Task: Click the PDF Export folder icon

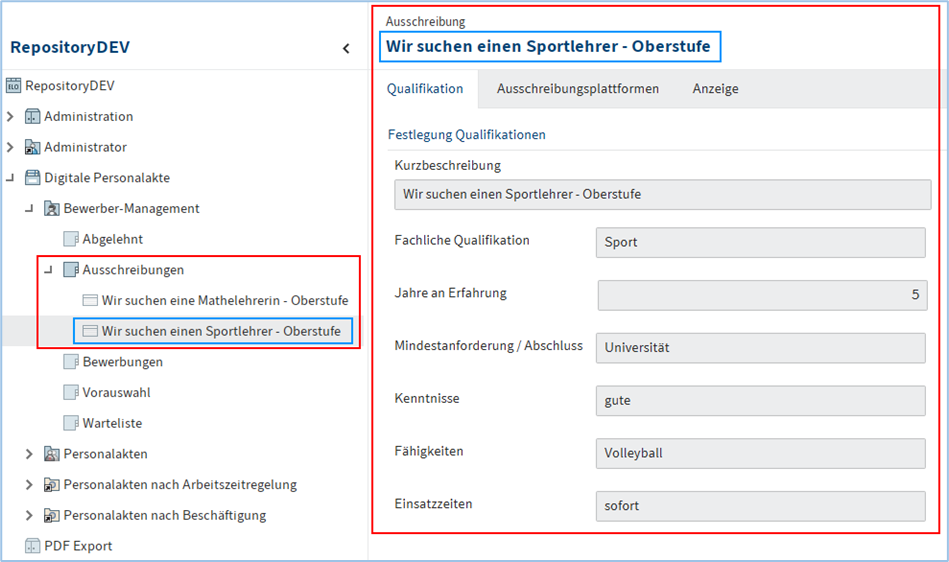Action: 32,546
